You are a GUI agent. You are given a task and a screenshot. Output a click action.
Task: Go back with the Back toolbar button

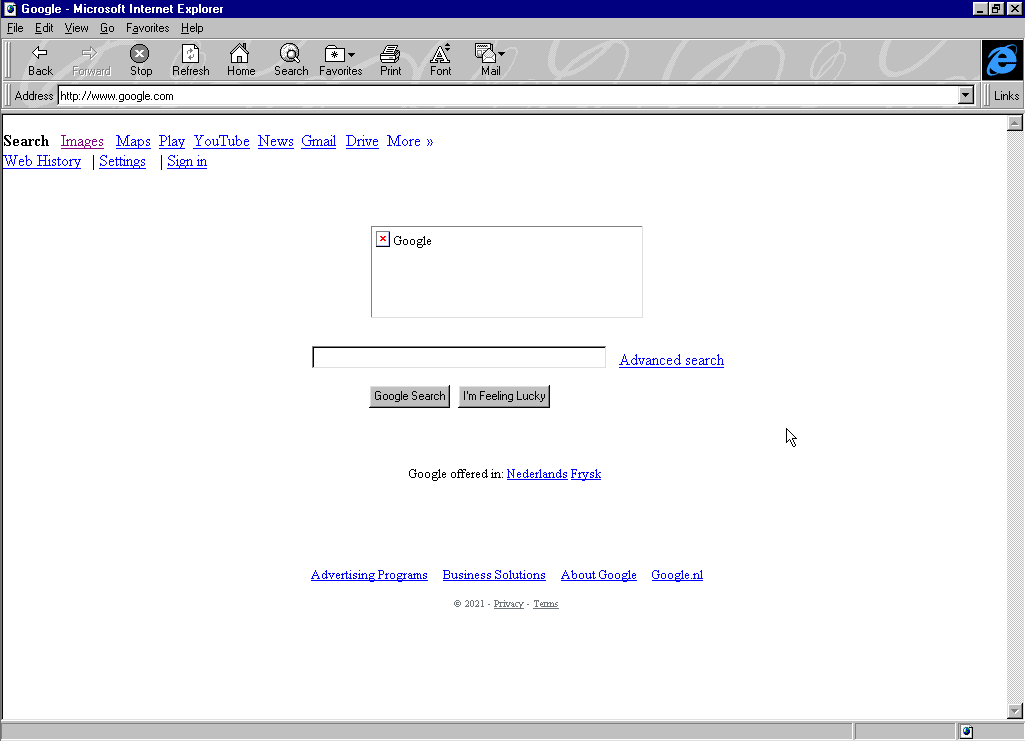[x=40, y=60]
